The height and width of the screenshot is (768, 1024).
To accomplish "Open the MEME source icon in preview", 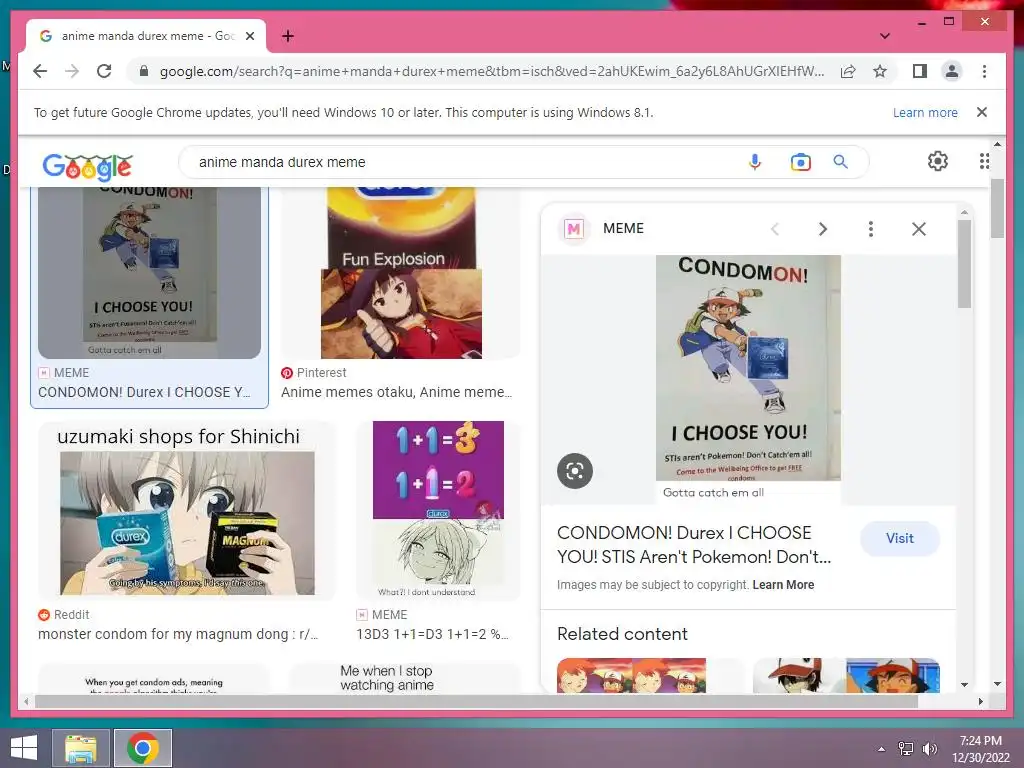I will coord(574,229).
